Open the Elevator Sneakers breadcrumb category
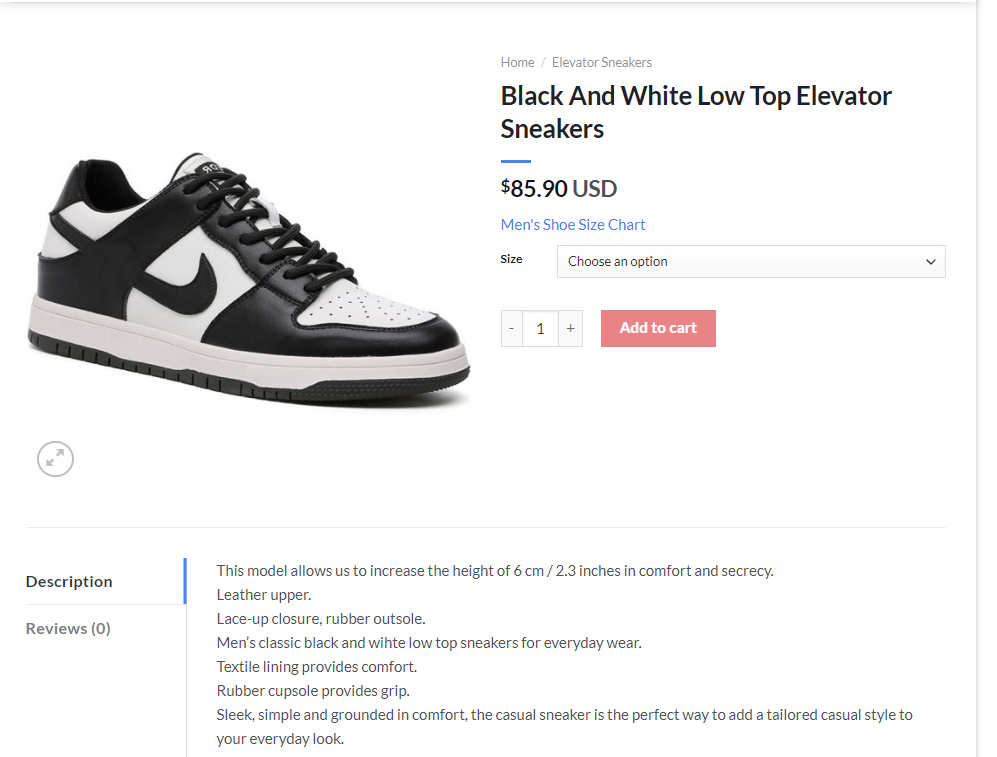Image resolution: width=997 pixels, height=757 pixels. pyautogui.click(x=601, y=62)
